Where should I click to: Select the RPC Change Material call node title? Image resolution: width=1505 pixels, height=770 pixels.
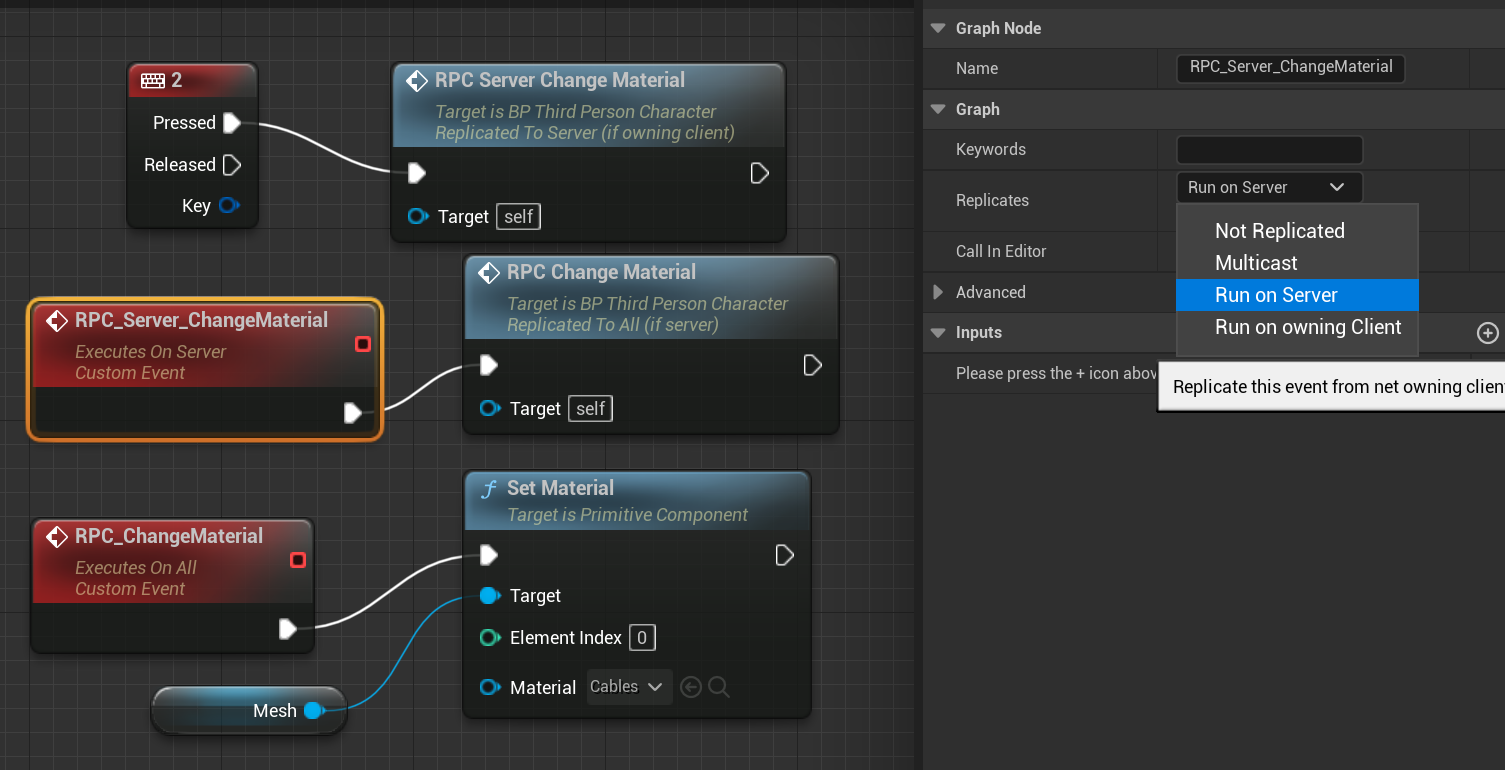pyautogui.click(x=601, y=272)
